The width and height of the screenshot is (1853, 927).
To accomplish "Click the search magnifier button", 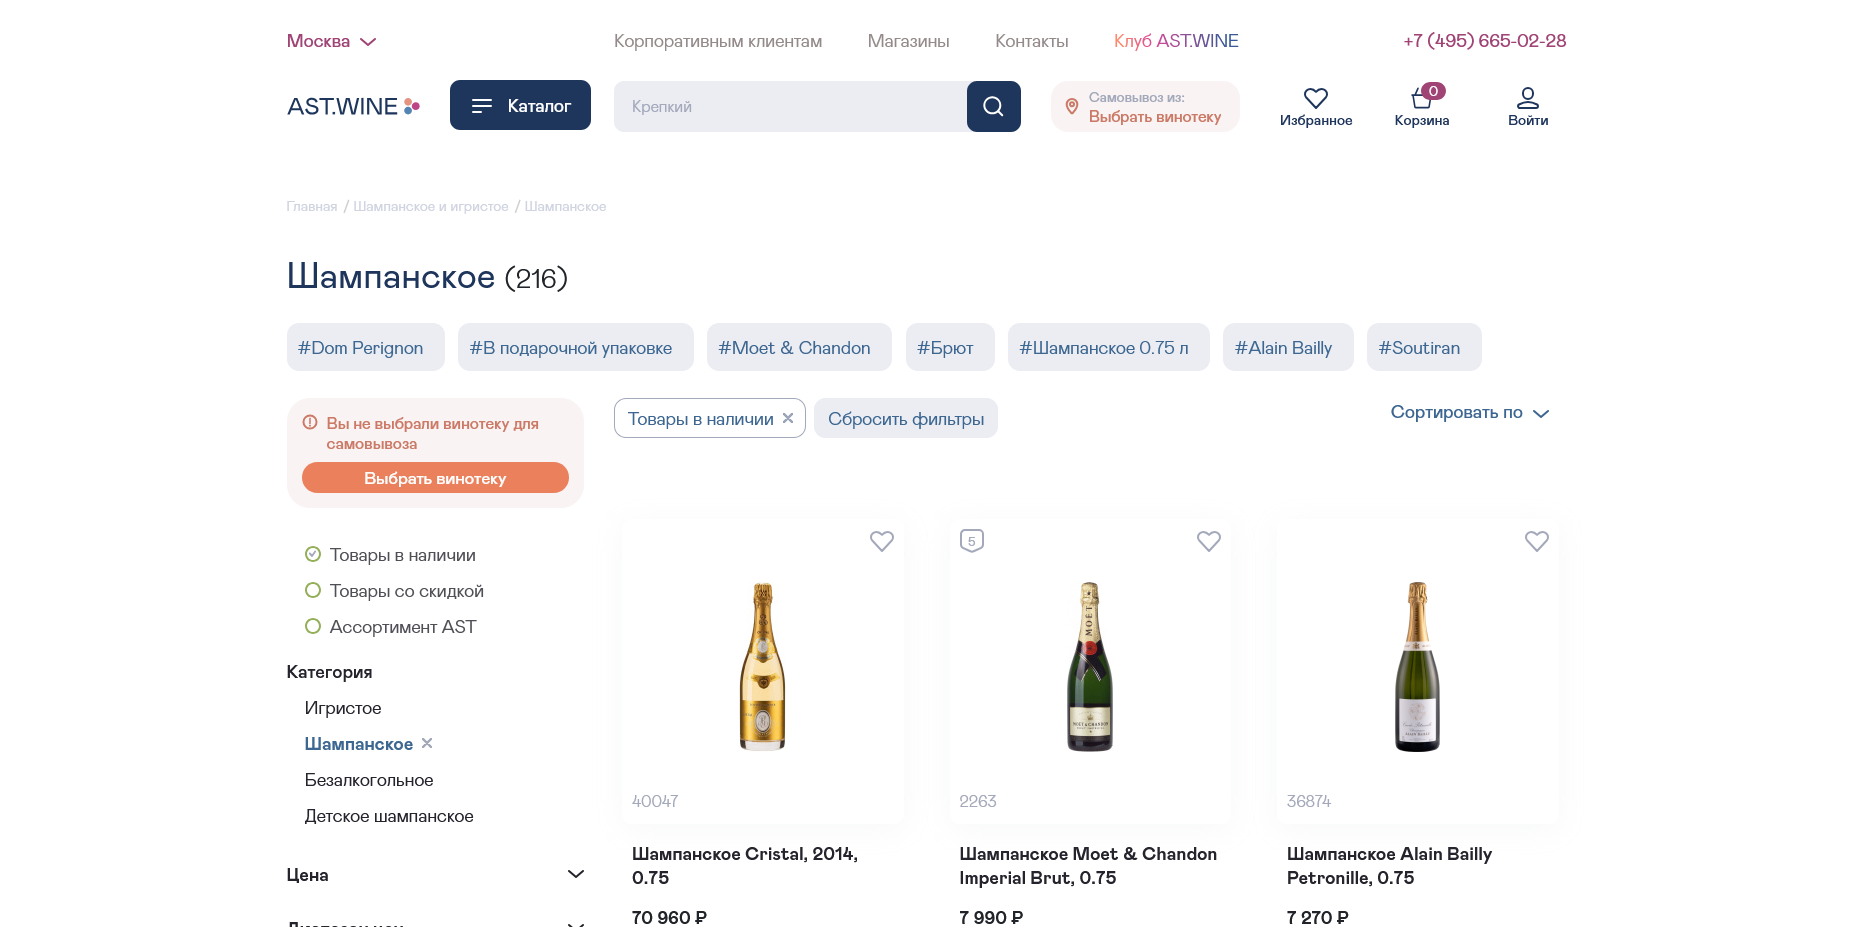I will click(993, 106).
